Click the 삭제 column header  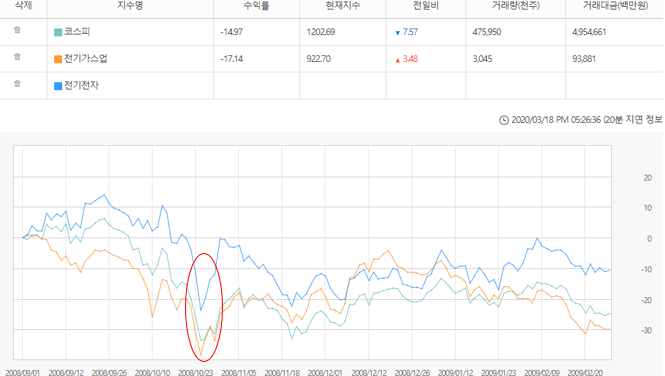[23, 5]
